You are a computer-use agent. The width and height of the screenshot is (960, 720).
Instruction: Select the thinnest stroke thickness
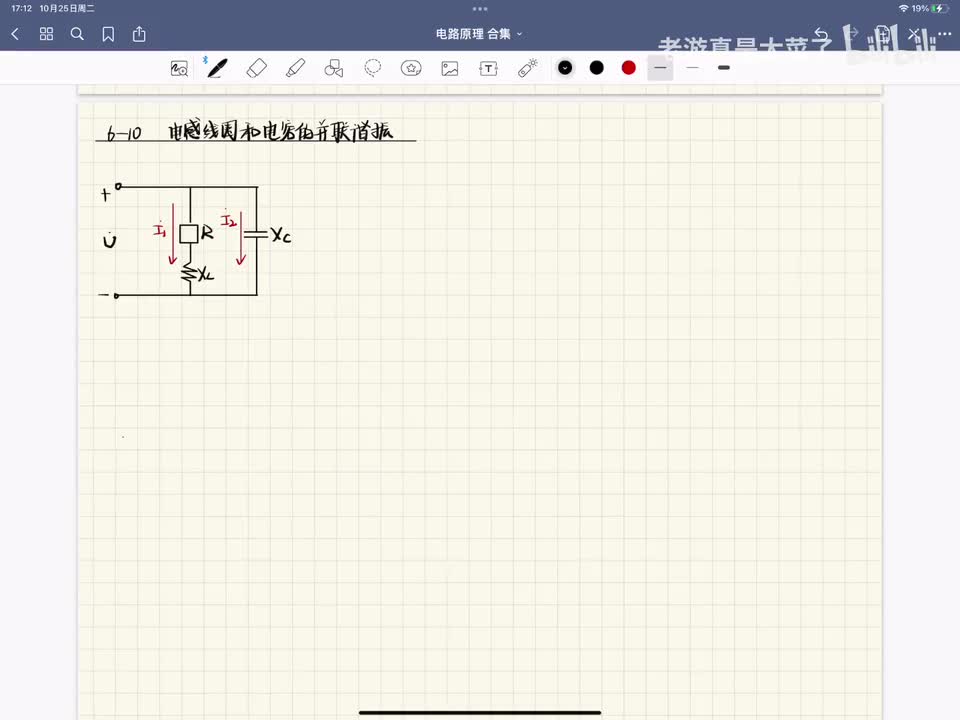[x=692, y=68]
